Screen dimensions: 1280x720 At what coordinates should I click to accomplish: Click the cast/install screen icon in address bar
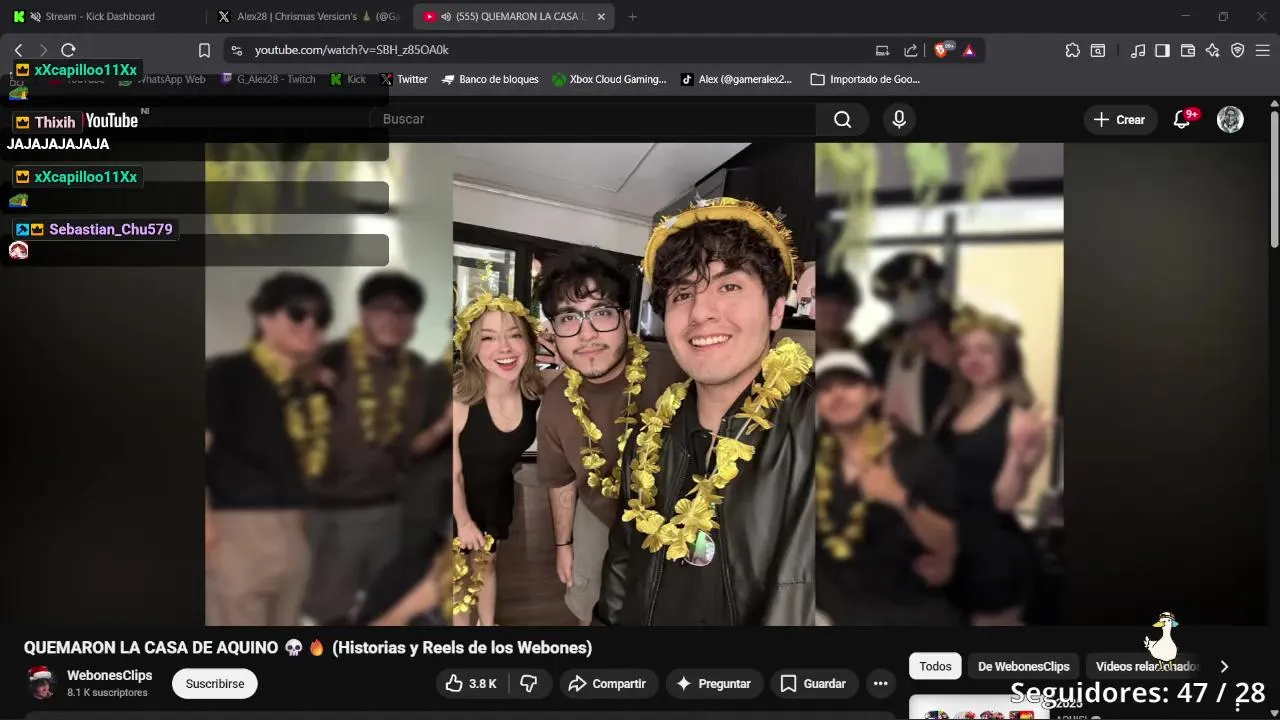coord(882,50)
